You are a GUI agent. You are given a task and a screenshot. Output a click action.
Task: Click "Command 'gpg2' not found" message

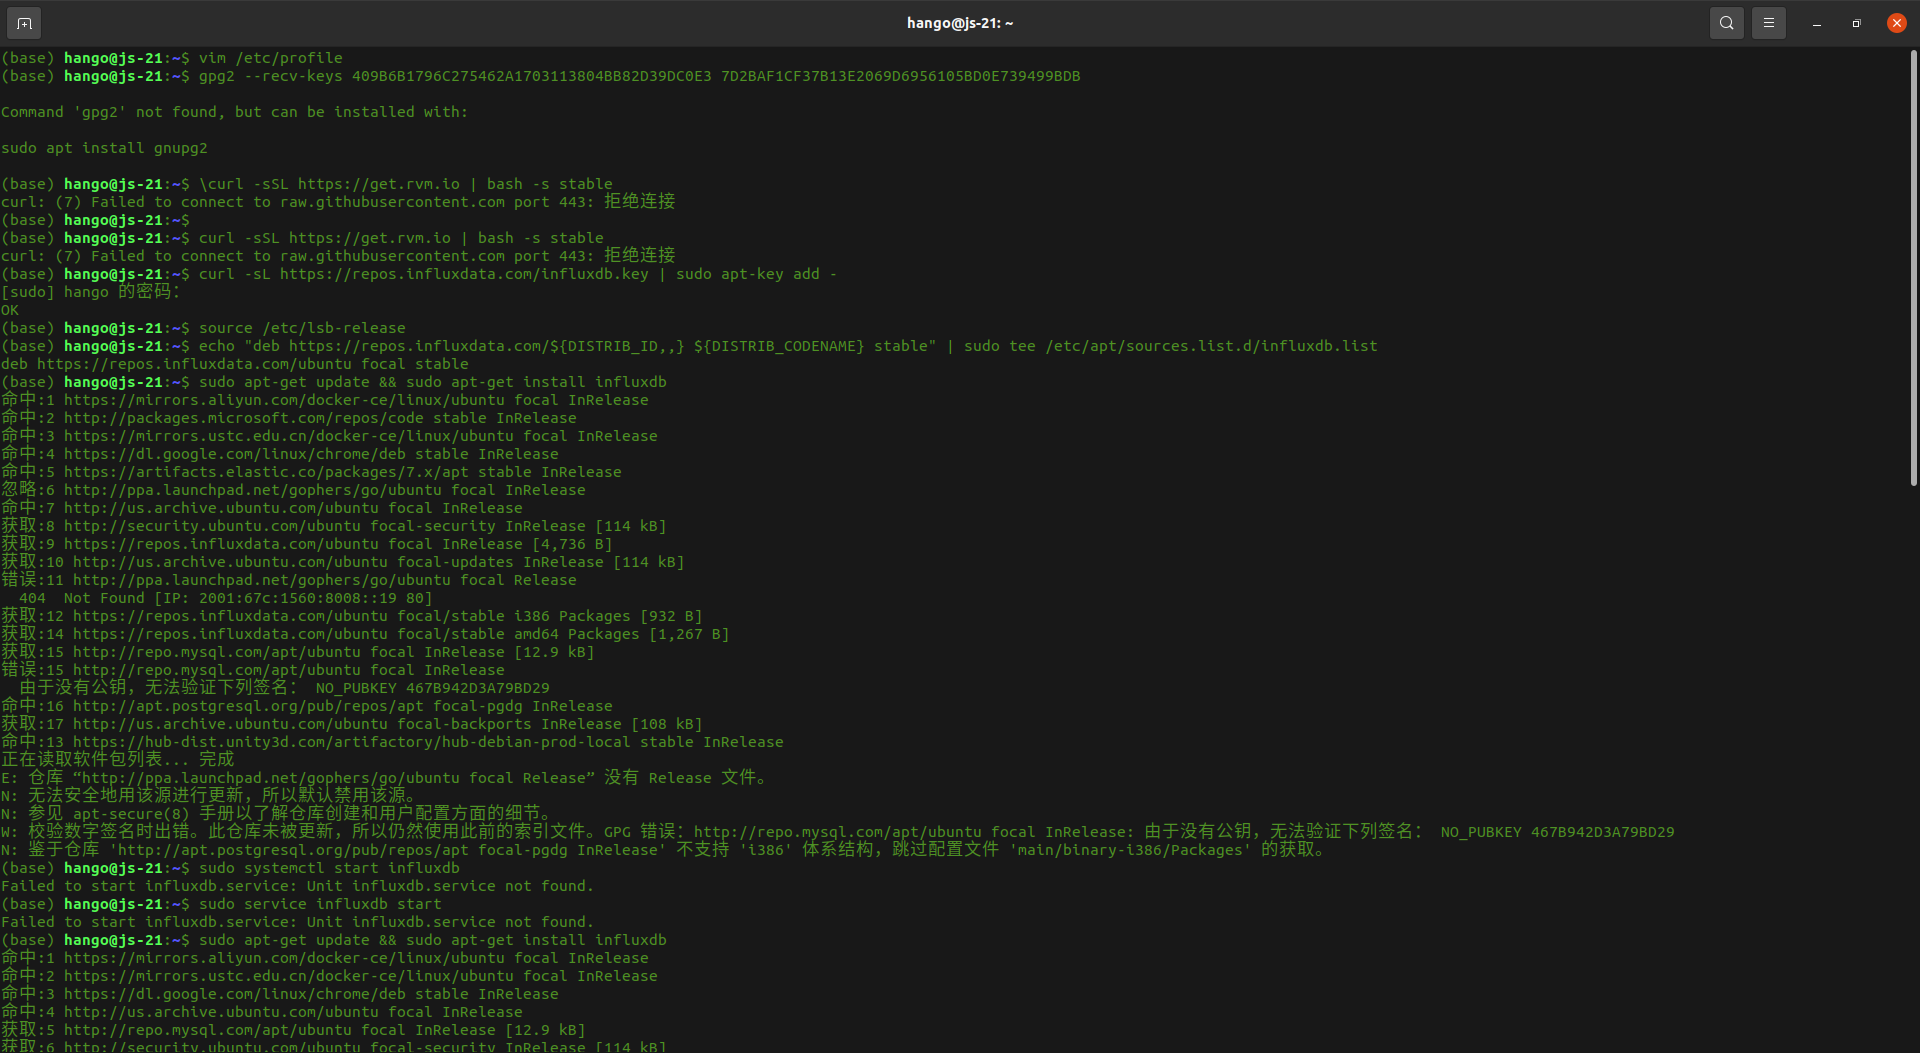(234, 112)
